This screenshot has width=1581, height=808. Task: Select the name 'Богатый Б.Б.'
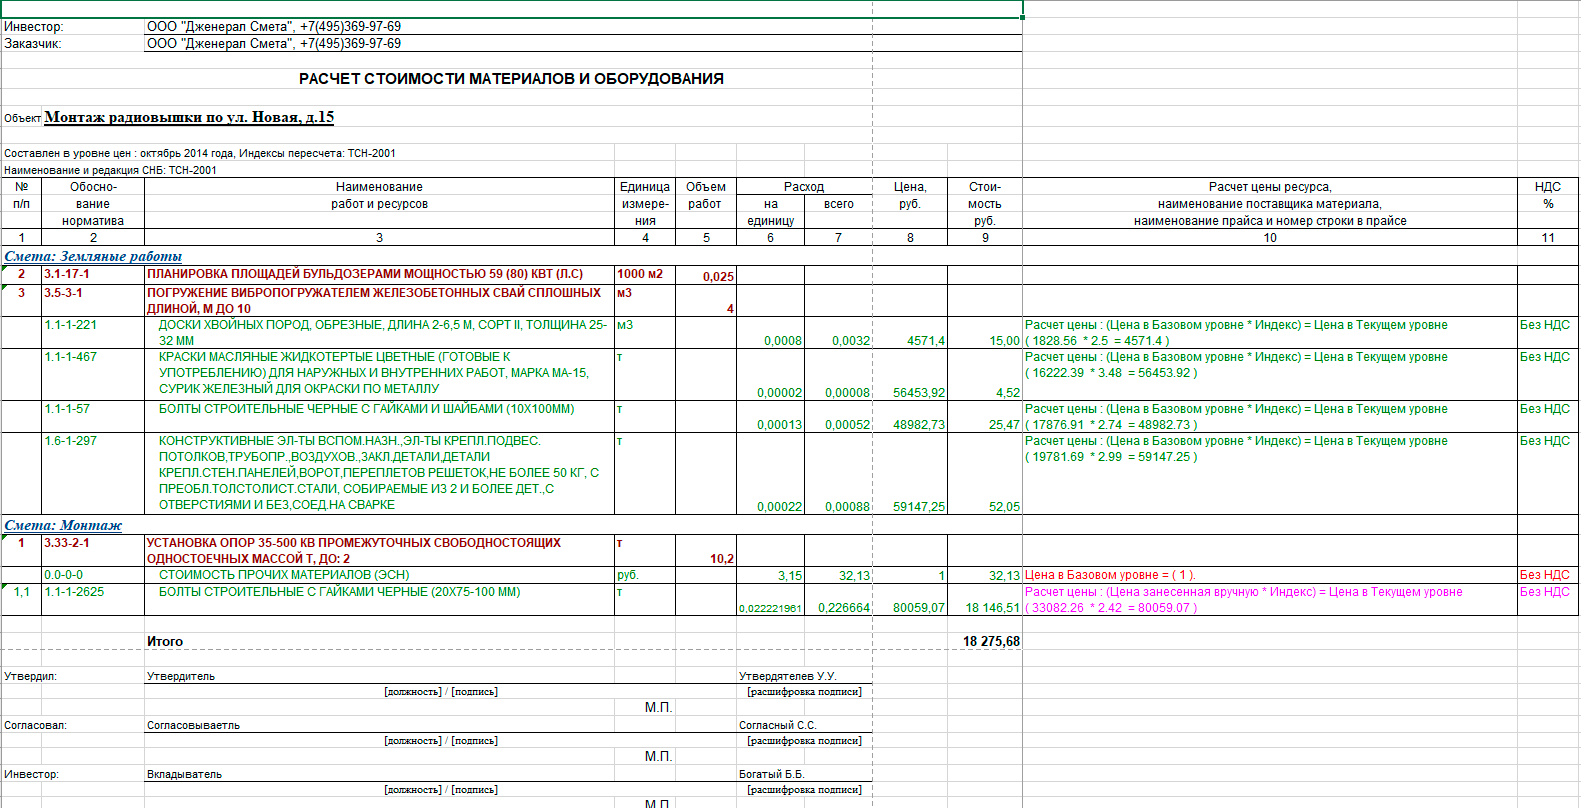tap(771, 775)
